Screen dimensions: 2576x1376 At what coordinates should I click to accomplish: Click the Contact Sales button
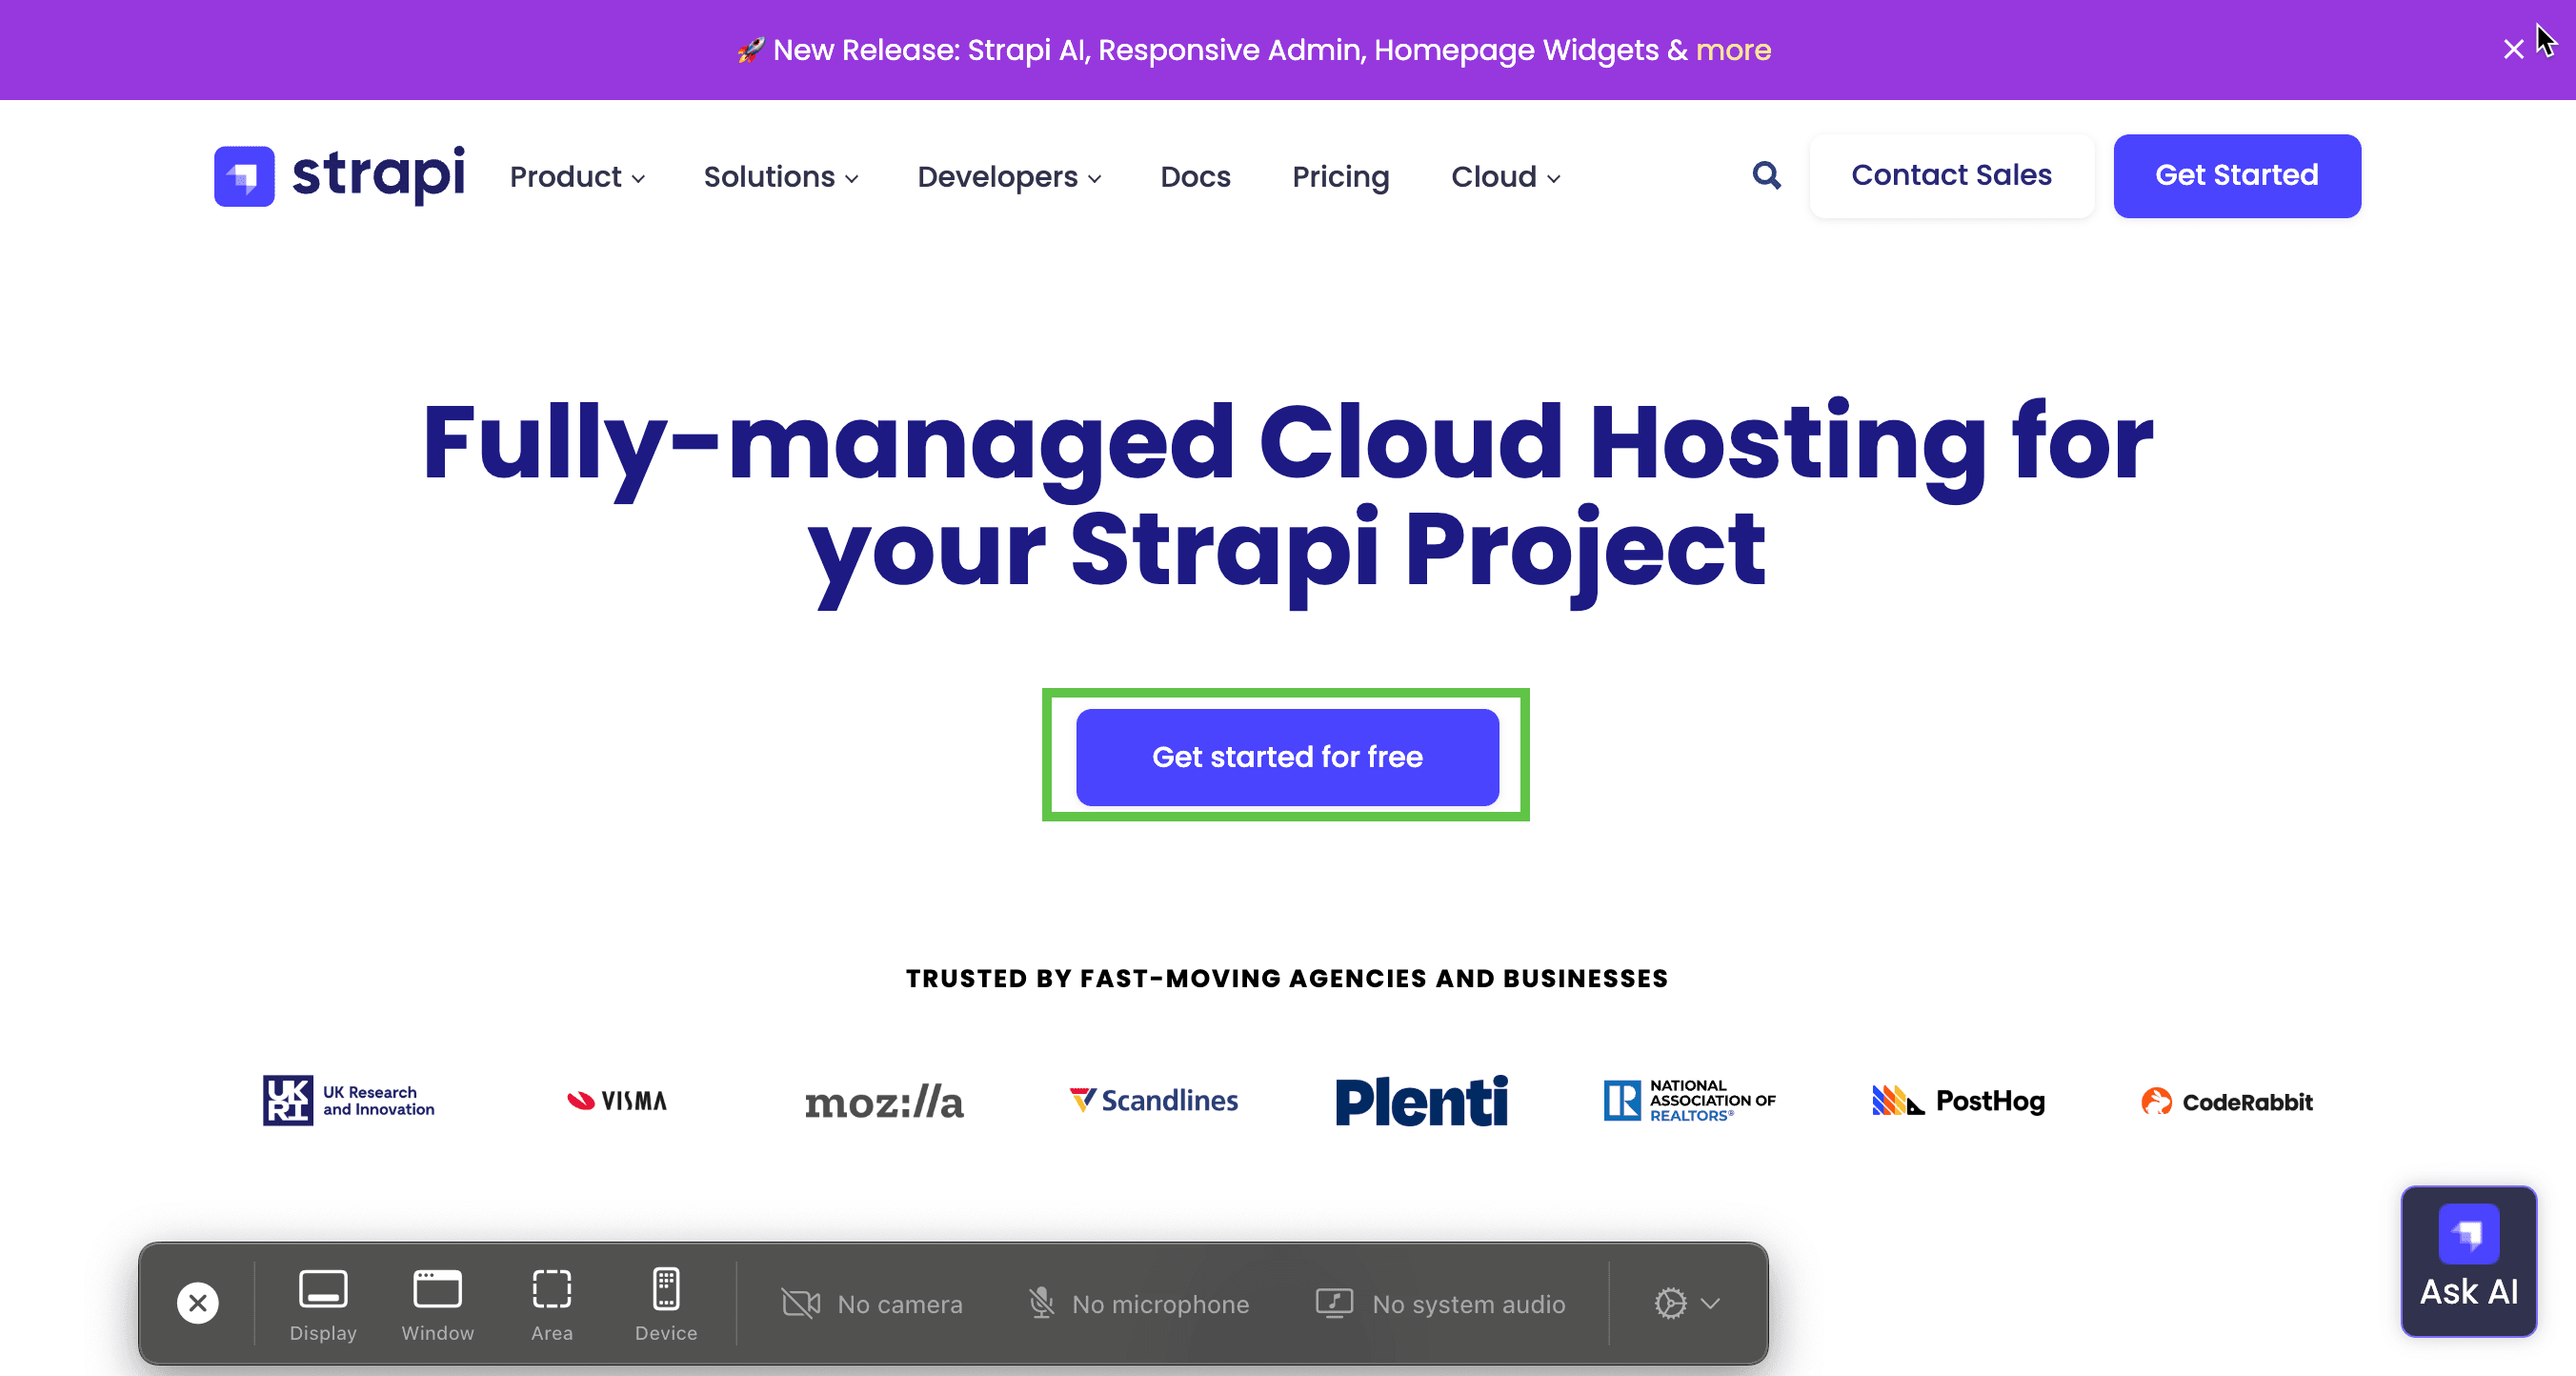(1951, 175)
